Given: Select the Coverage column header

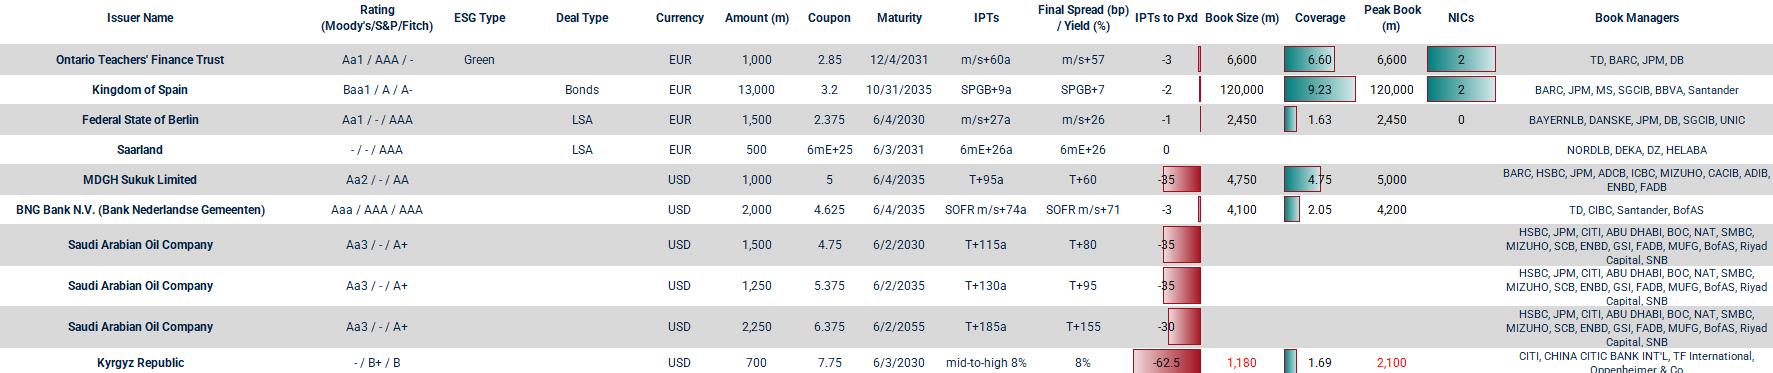Looking at the screenshot, I should [1320, 18].
